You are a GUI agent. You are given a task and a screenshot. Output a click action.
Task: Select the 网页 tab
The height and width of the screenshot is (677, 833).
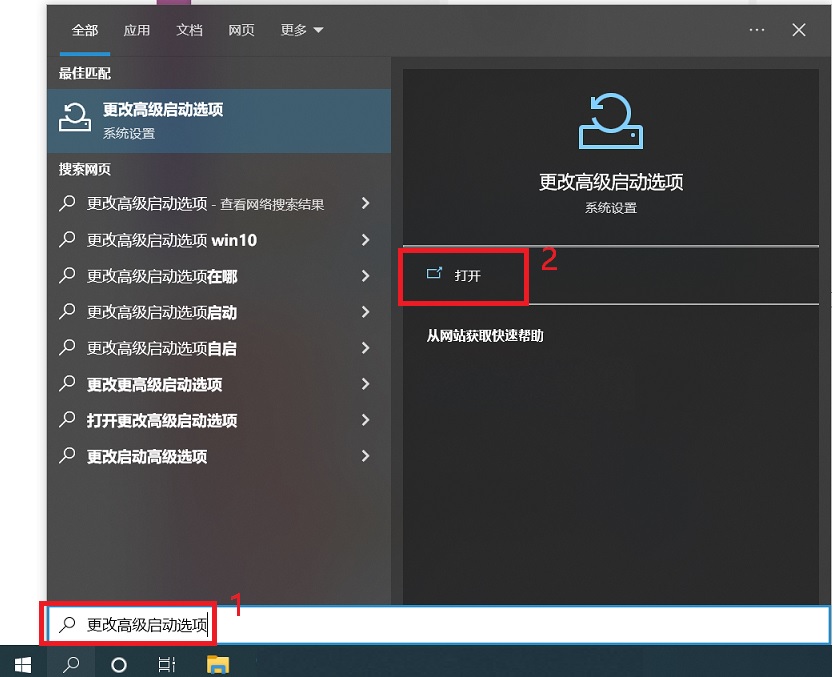(241, 30)
